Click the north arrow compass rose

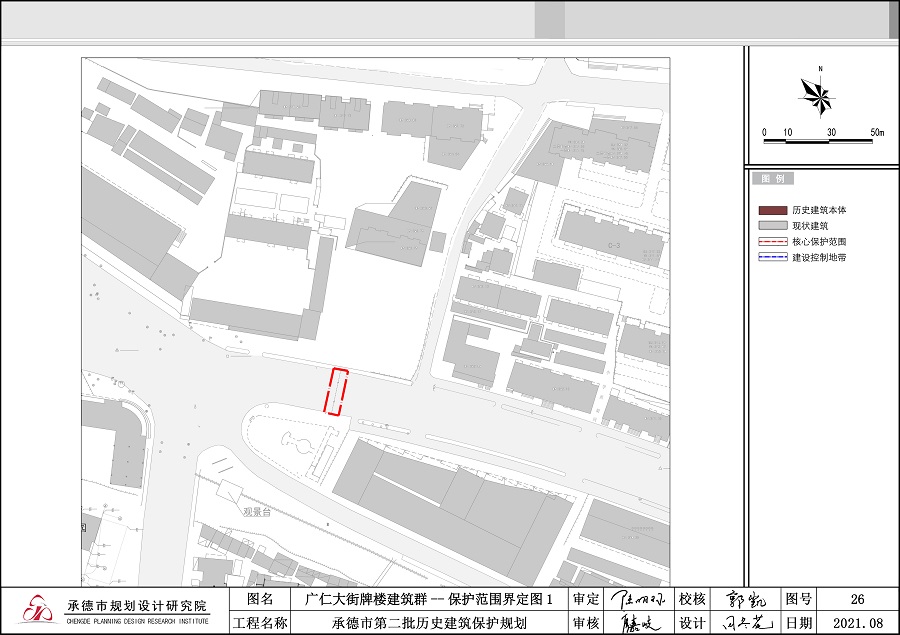(818, 96)
